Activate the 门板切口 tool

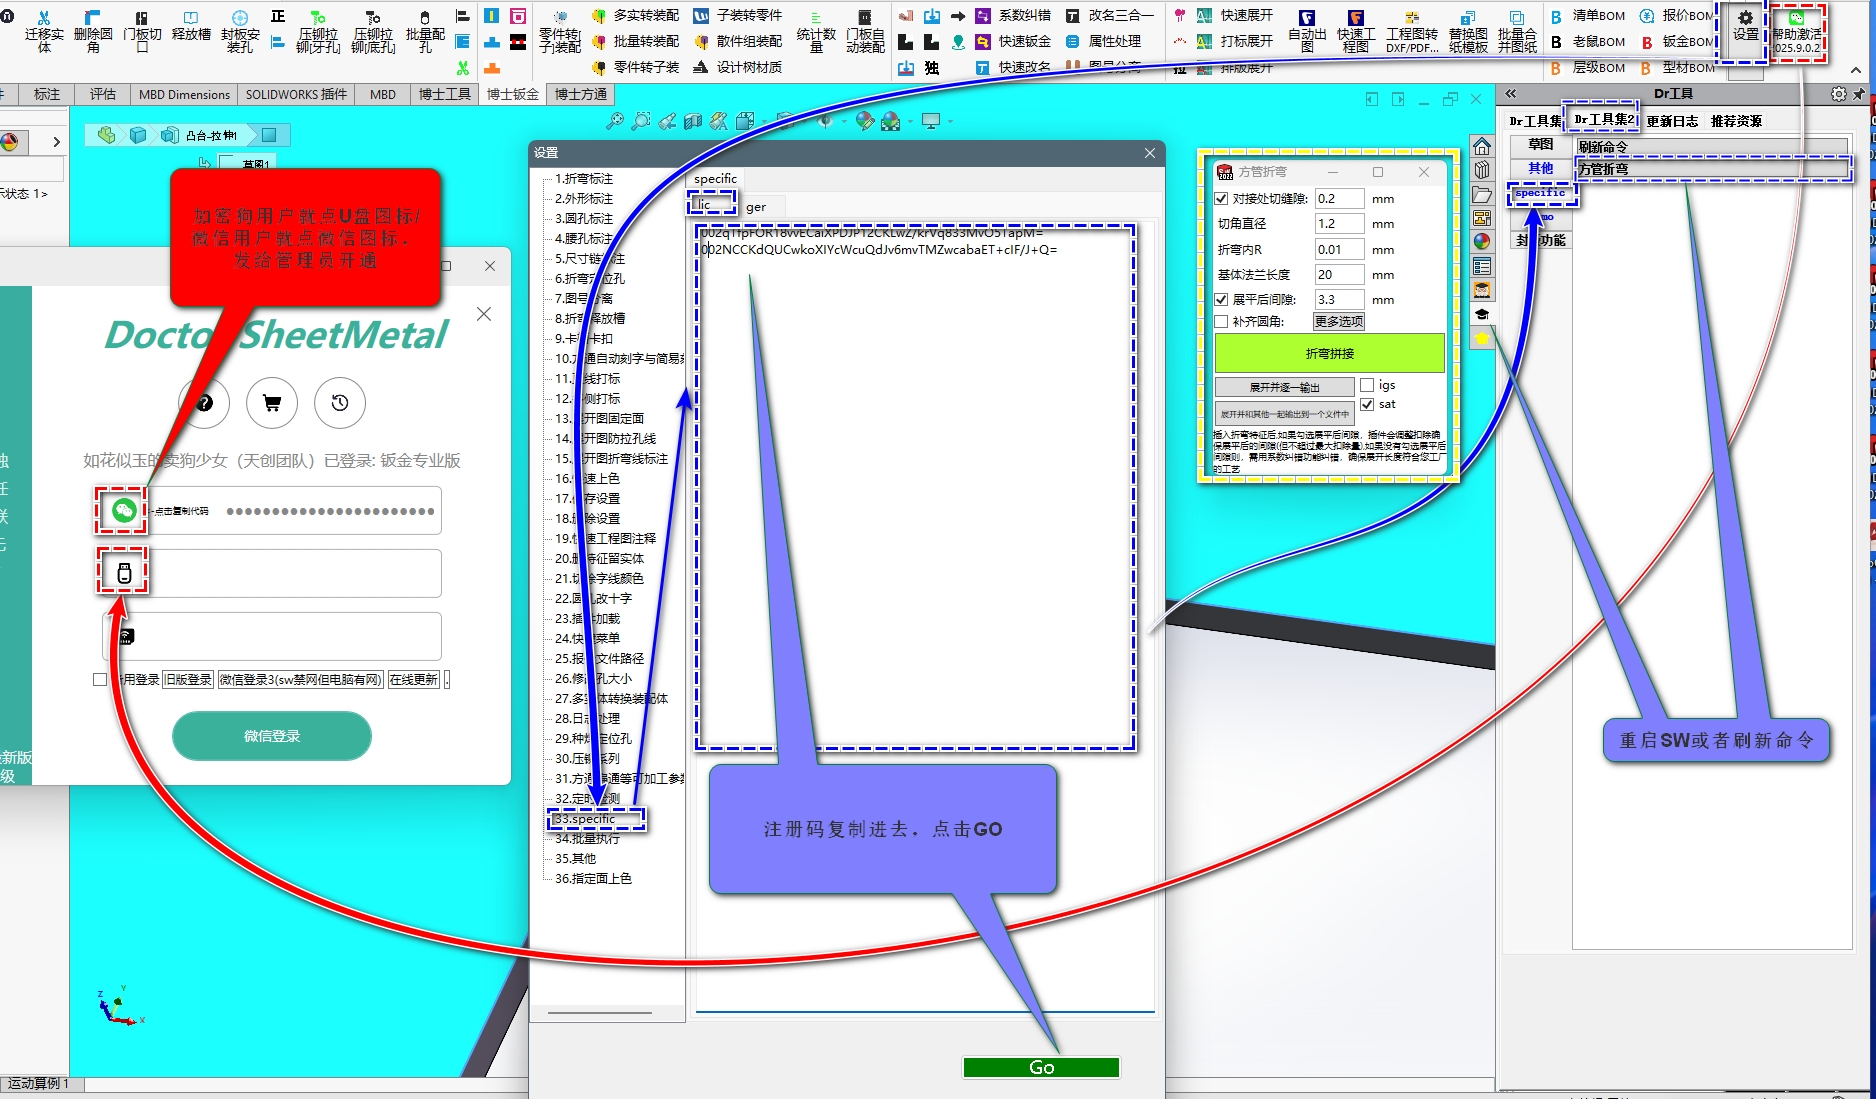click(142, 31)
